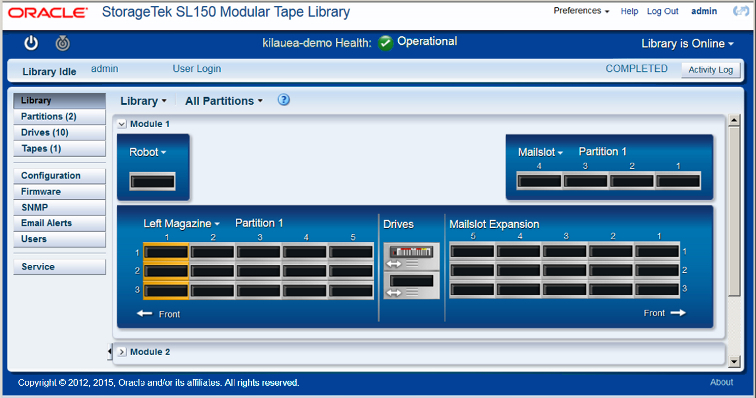Click the Help link
Screen dimensions: 756x398
pos(629,11)
